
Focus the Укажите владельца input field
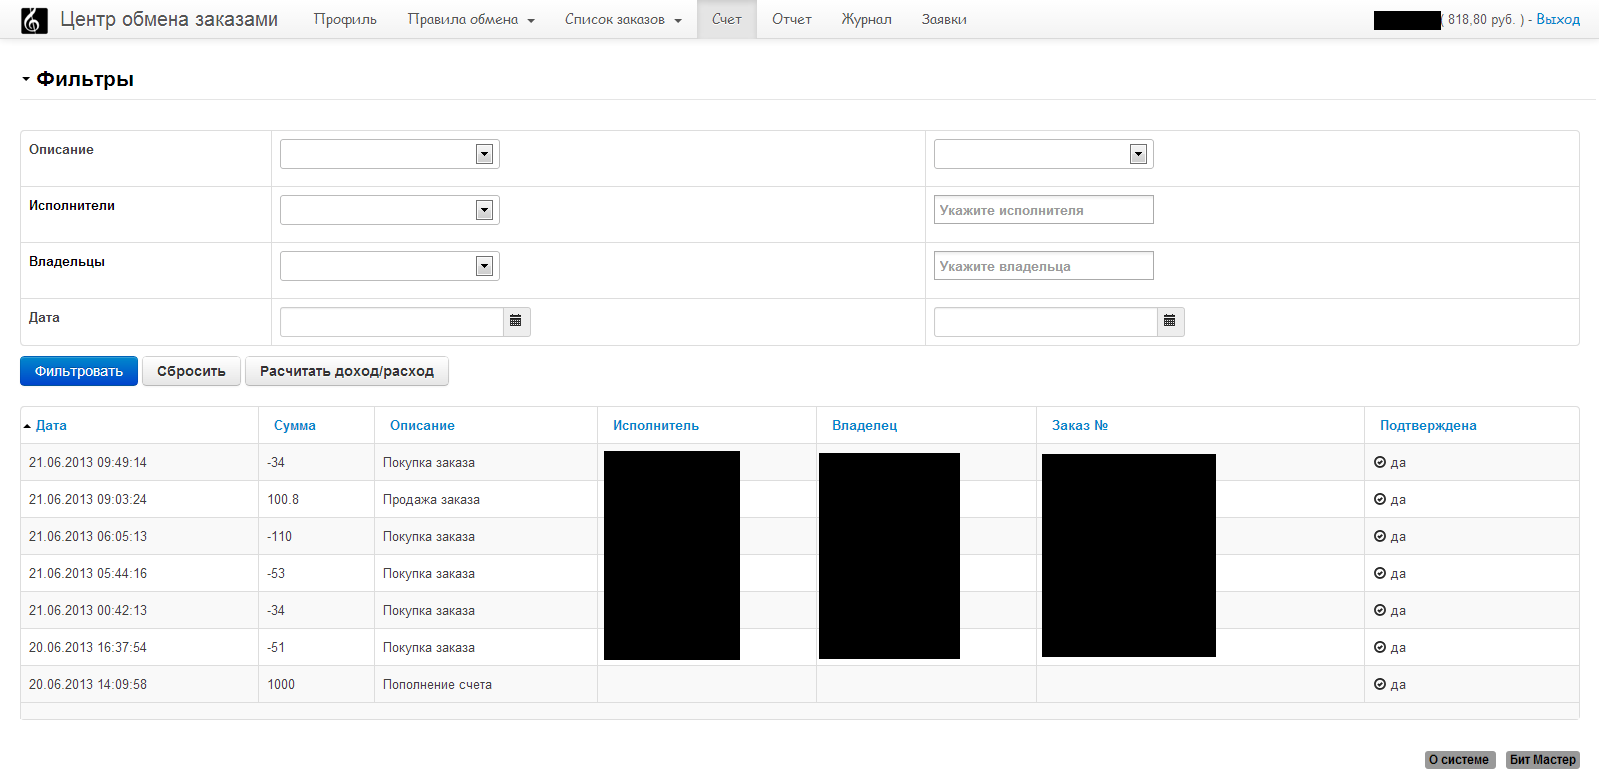pos(1043,266)
